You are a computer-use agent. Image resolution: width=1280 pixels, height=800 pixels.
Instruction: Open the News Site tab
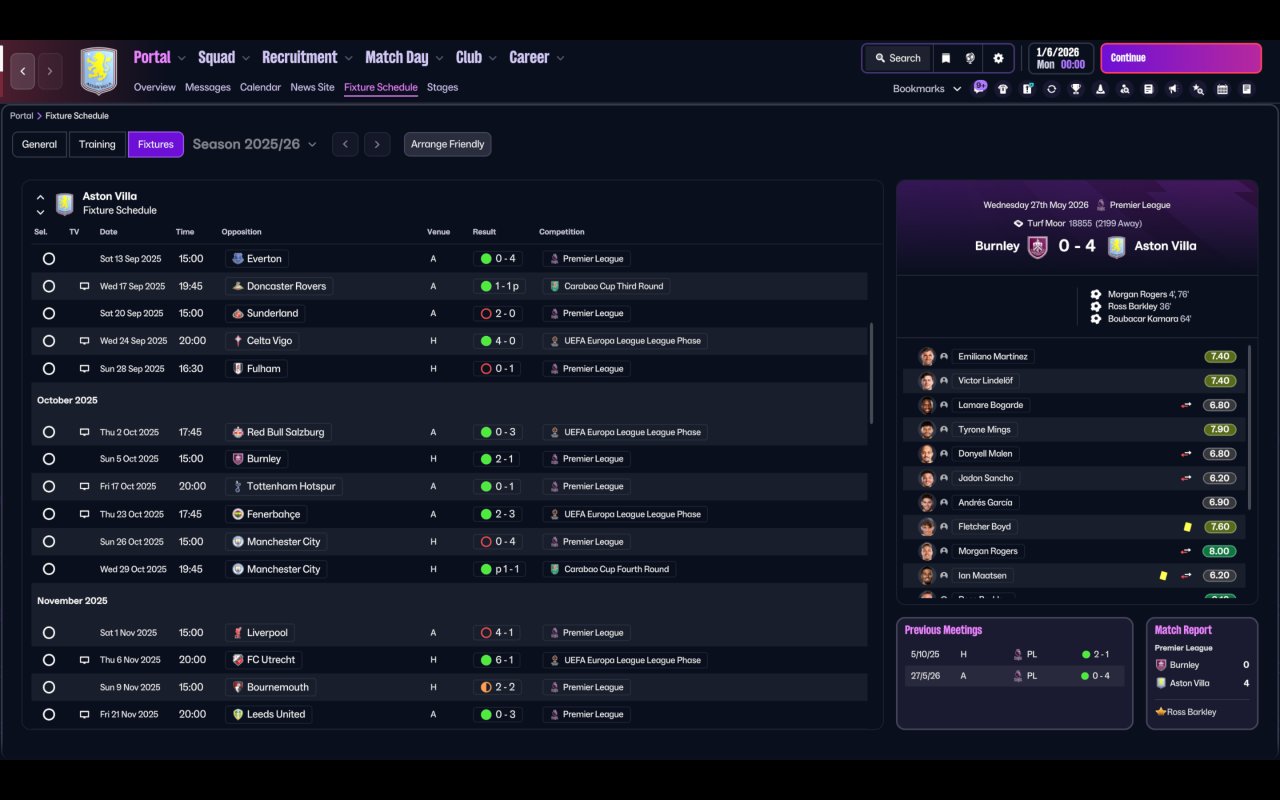(x=312, y=87)
